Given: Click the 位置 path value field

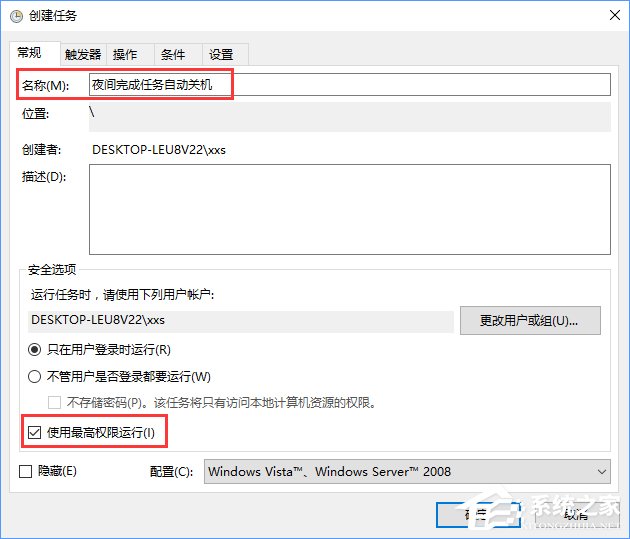Looking at the screenshot, I should coord(350,116).
